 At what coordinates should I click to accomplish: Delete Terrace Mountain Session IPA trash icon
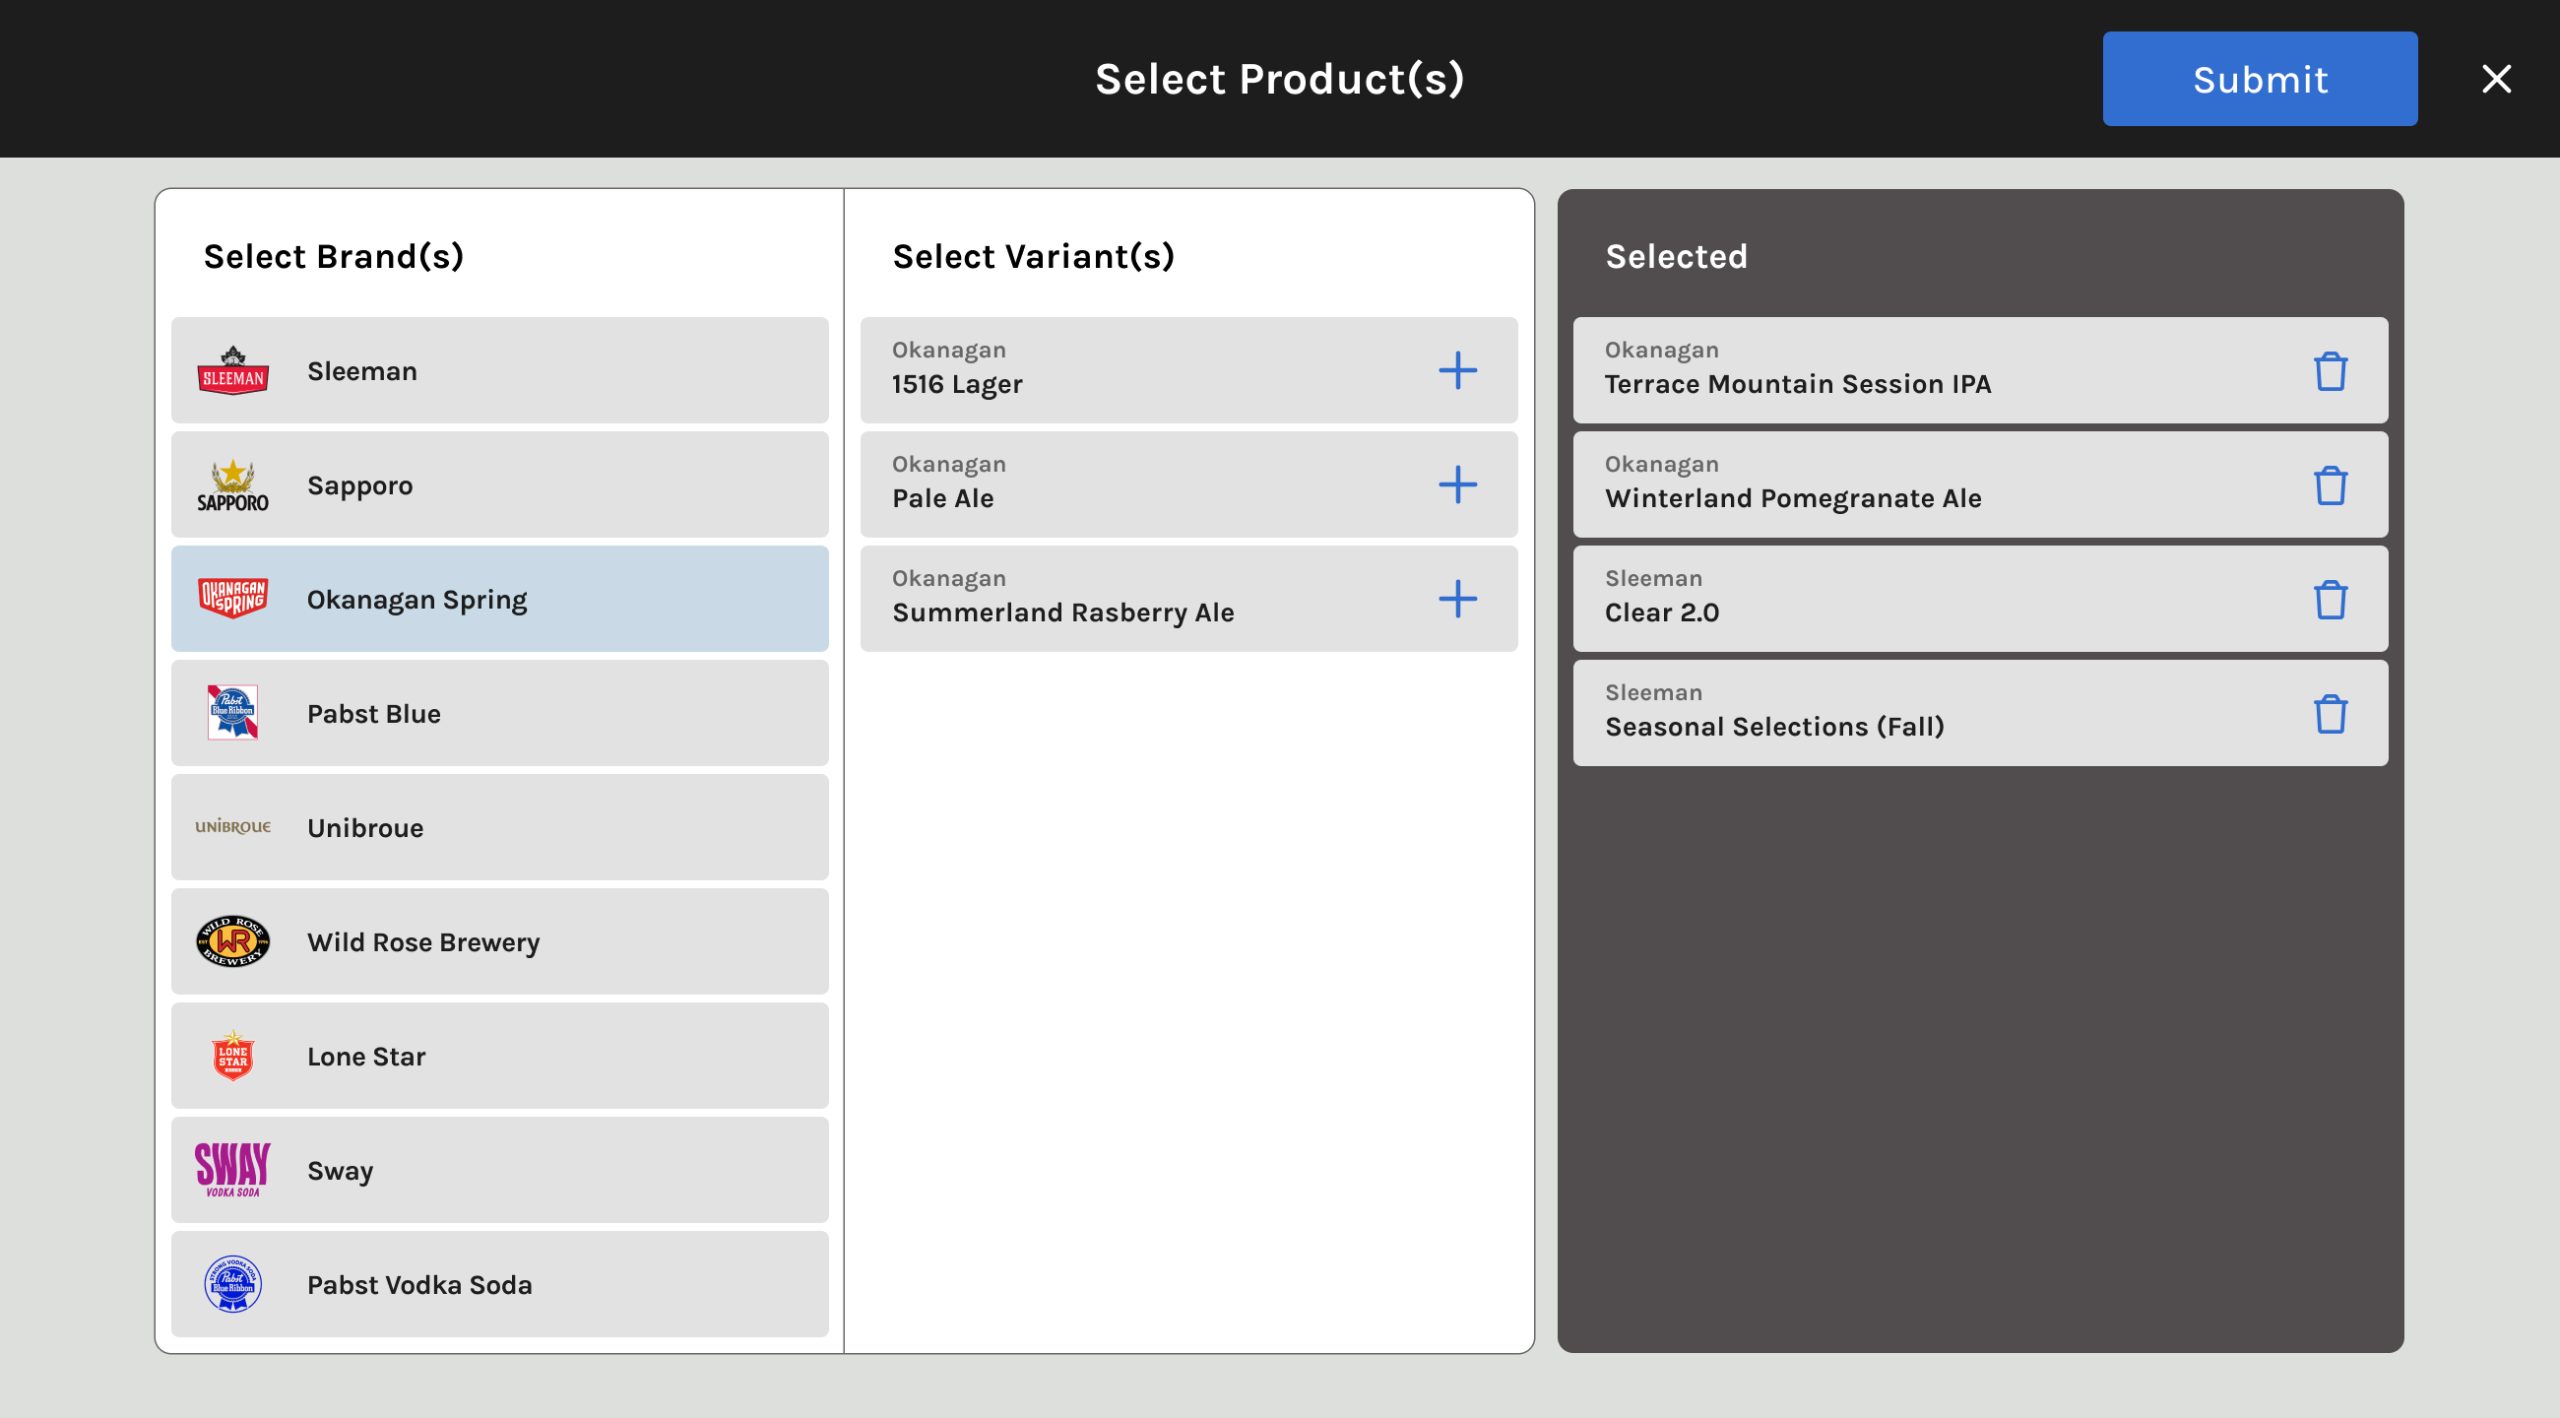[x=2330, y=371]
